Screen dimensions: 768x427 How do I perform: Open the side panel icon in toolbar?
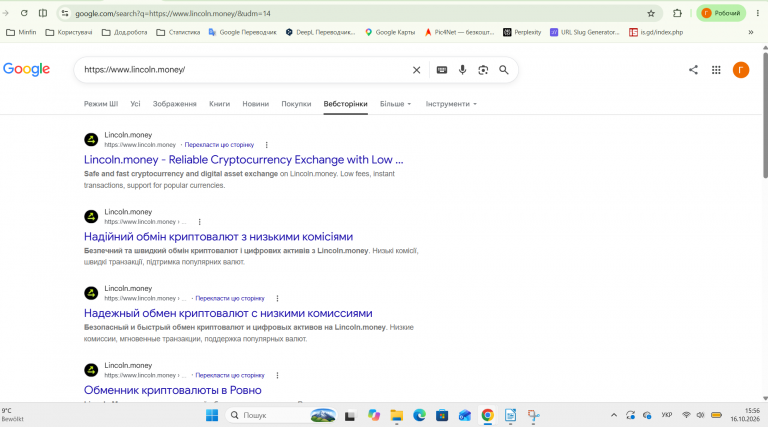(43, 13)
